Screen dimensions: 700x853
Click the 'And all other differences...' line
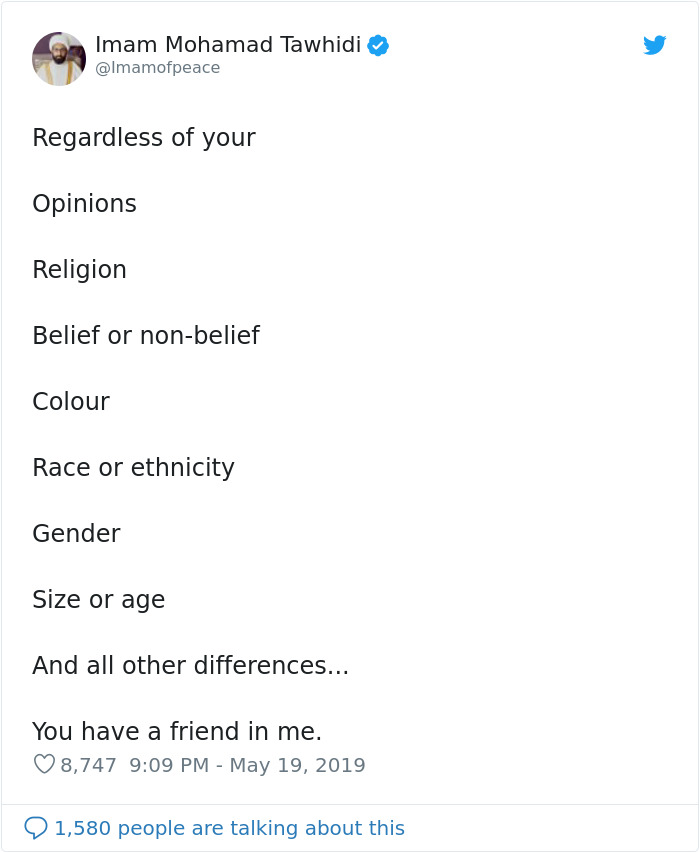click(x=190, y=665)
